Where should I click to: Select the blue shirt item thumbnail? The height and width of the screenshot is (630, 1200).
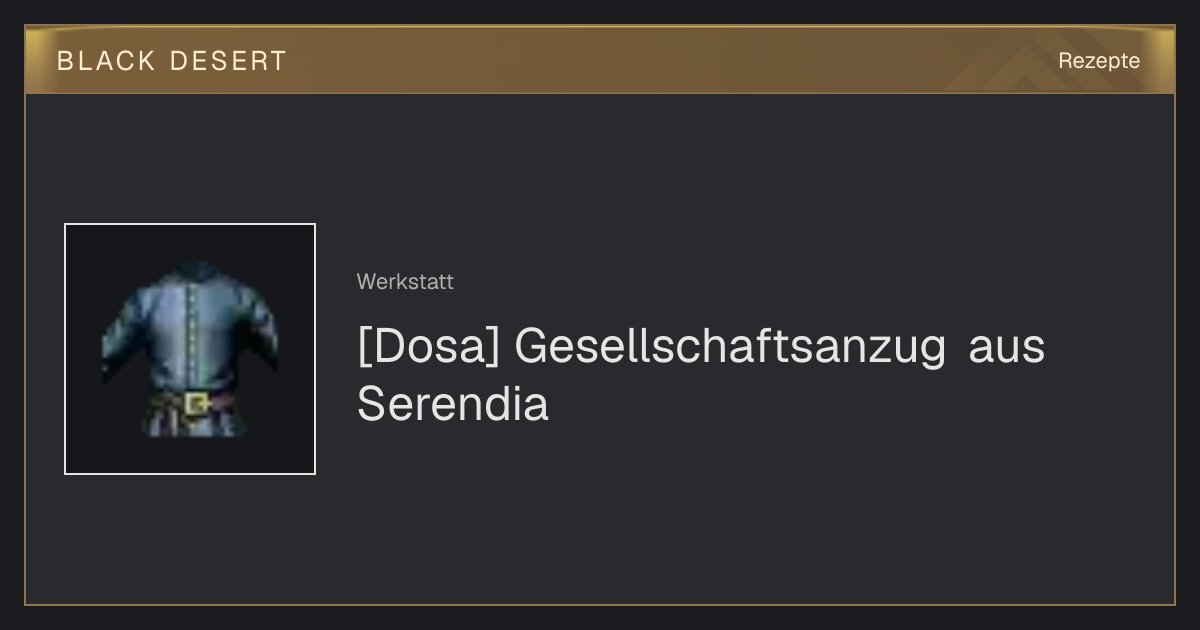pyautogui.click(x=190, y=349)
